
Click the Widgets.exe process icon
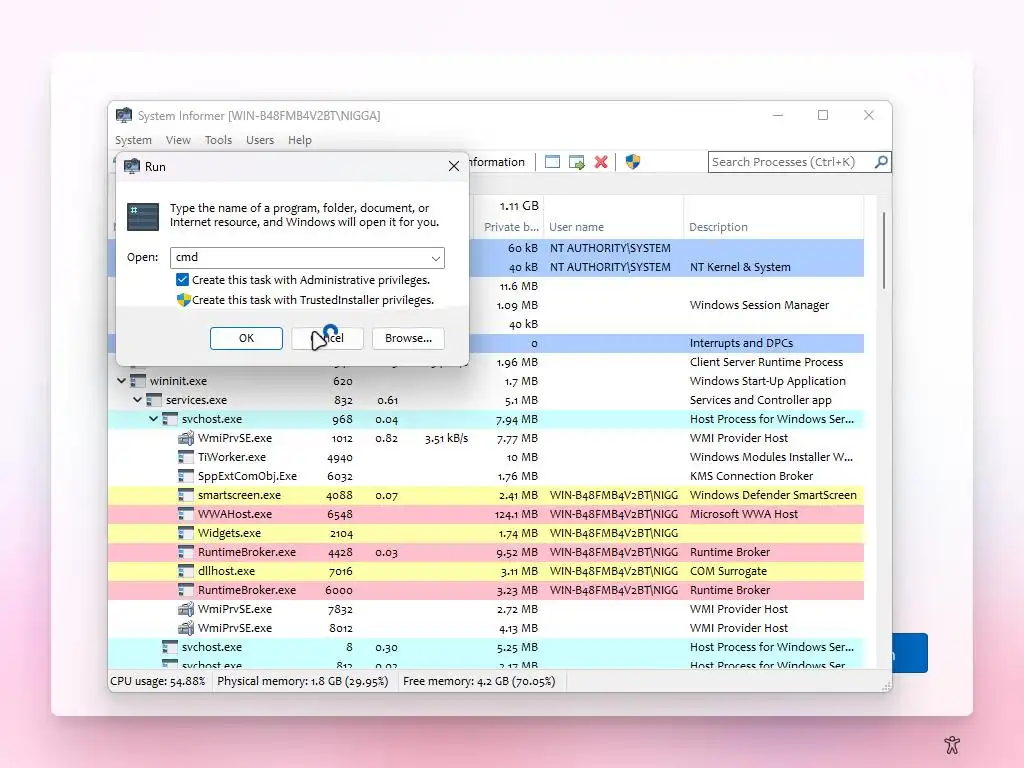point(186,533)
